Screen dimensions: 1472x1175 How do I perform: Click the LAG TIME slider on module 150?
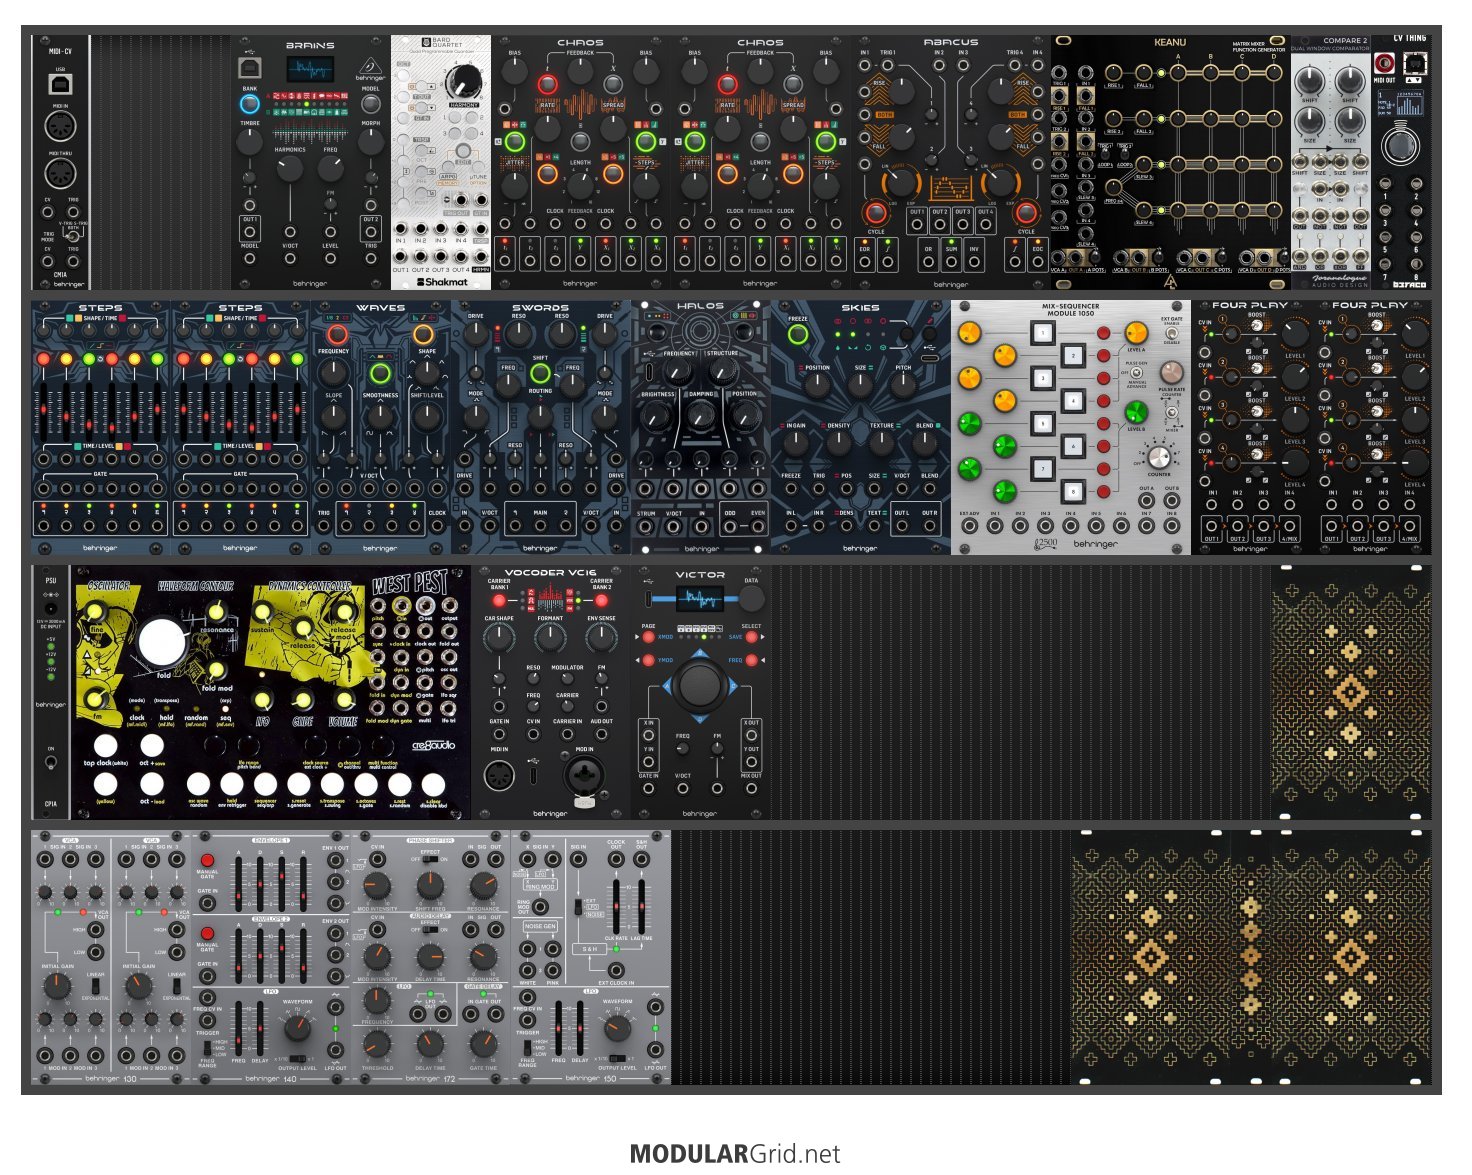point(642,906)
